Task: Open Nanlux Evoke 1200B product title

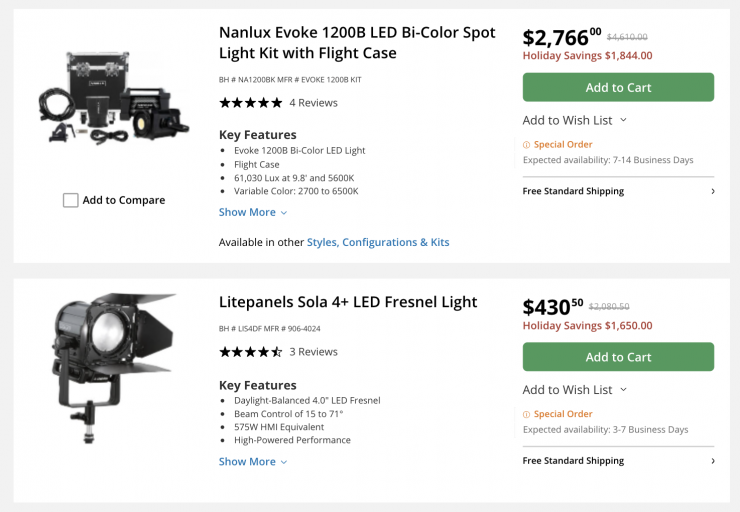Action: [357, 42]
